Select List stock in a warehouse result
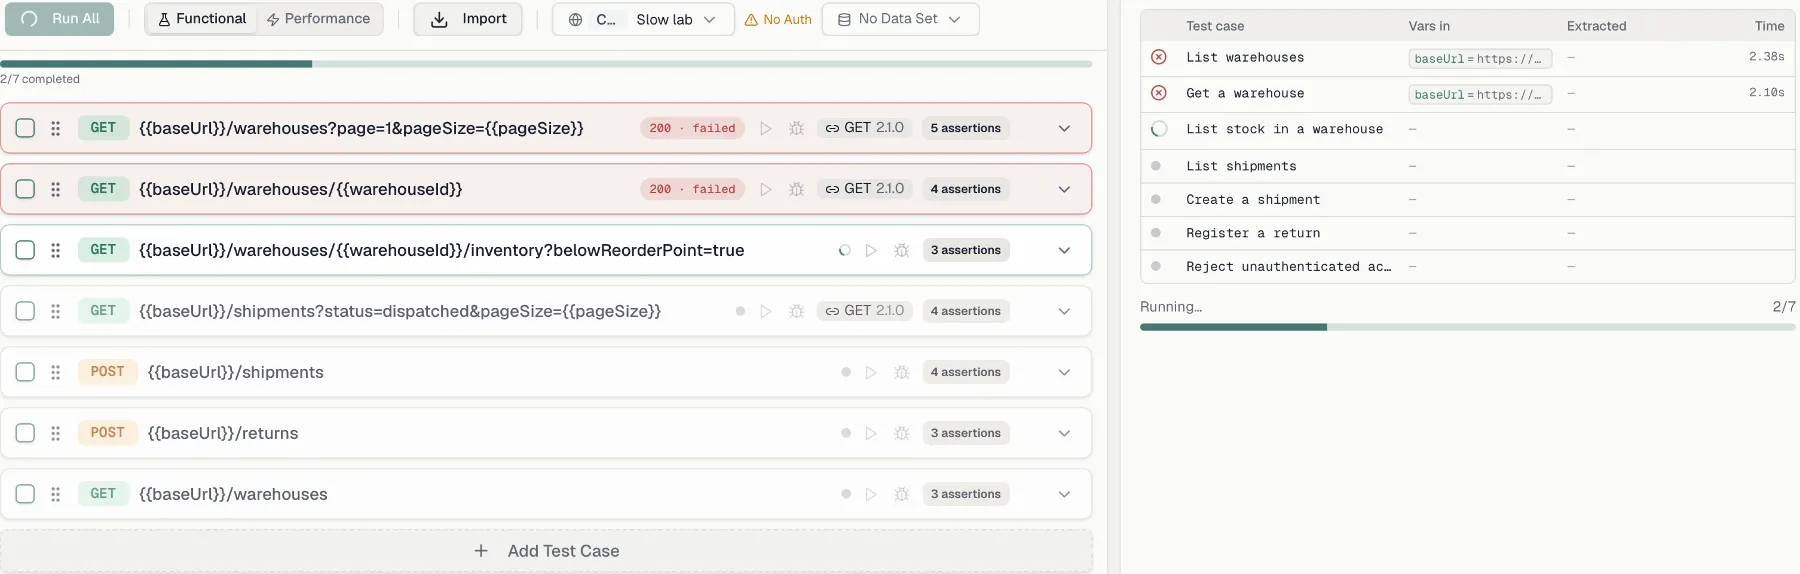 point(1467,130)
